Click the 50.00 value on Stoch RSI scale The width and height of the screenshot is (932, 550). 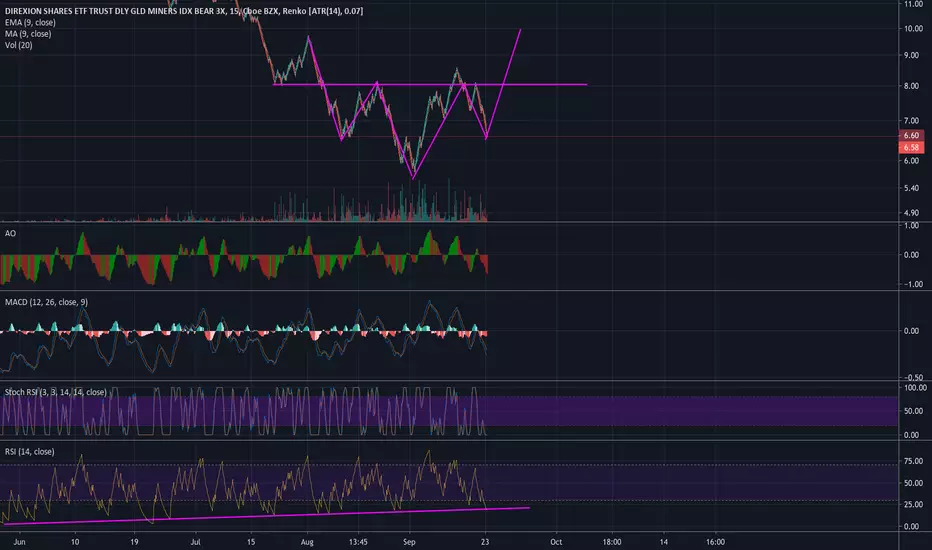(913, 411)
